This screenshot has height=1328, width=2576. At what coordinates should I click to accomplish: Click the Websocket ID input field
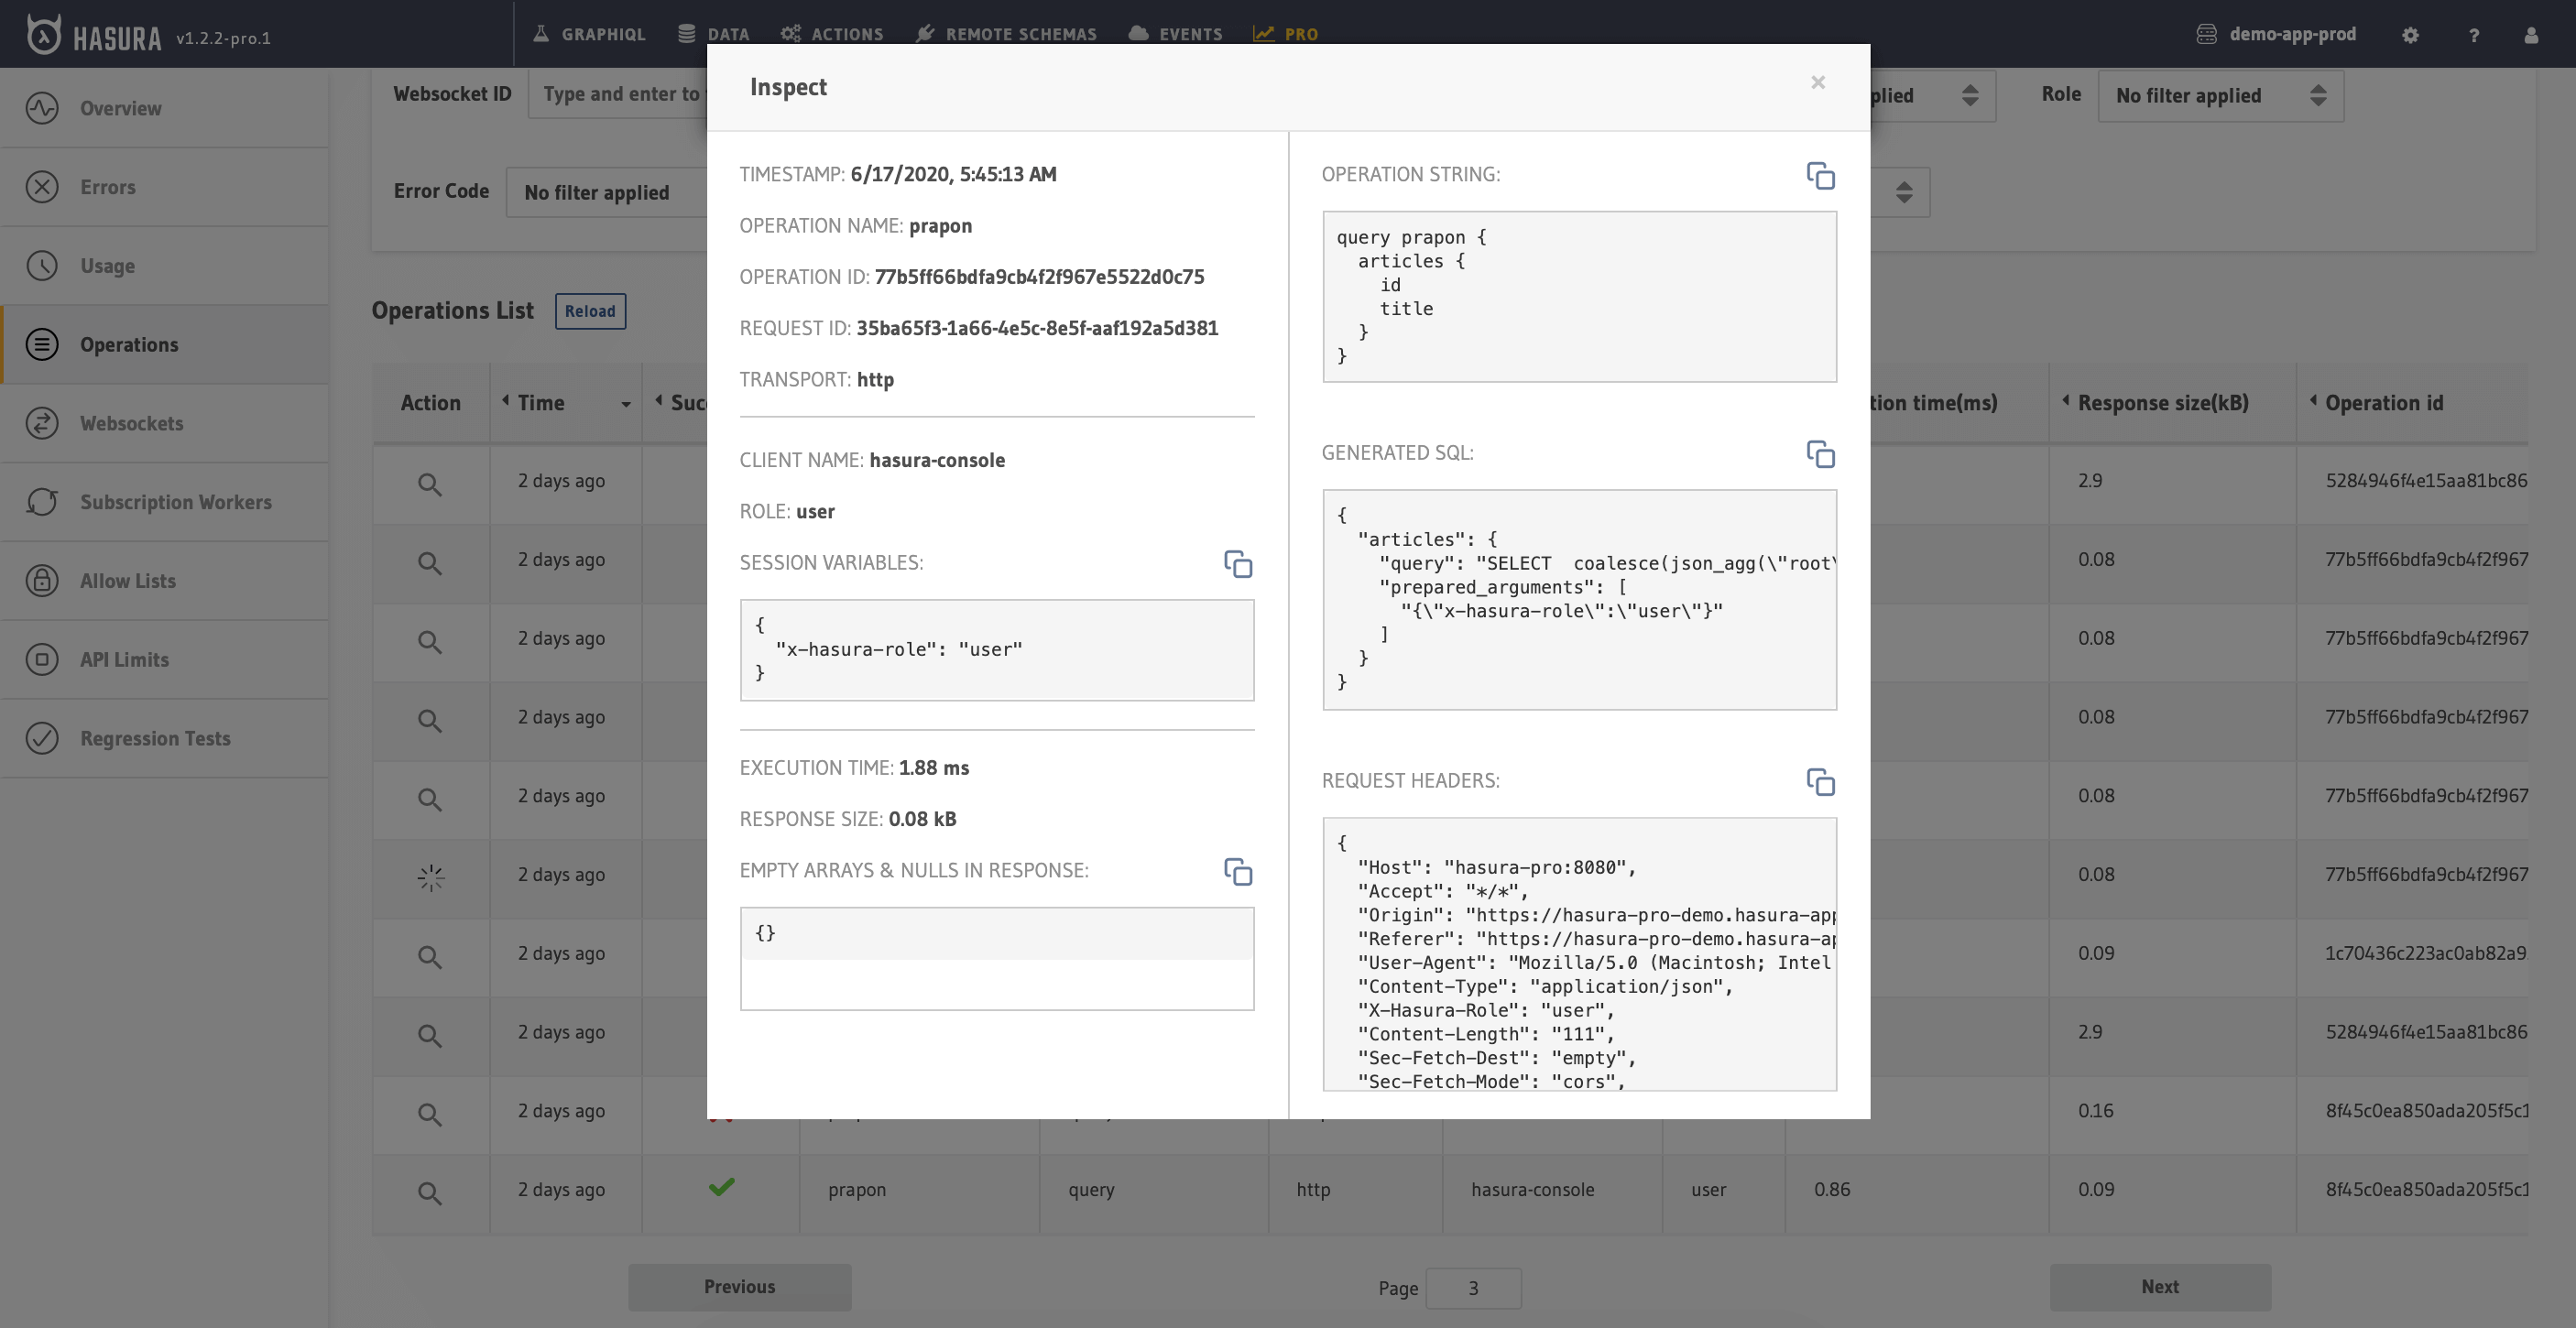click(618, 94)
